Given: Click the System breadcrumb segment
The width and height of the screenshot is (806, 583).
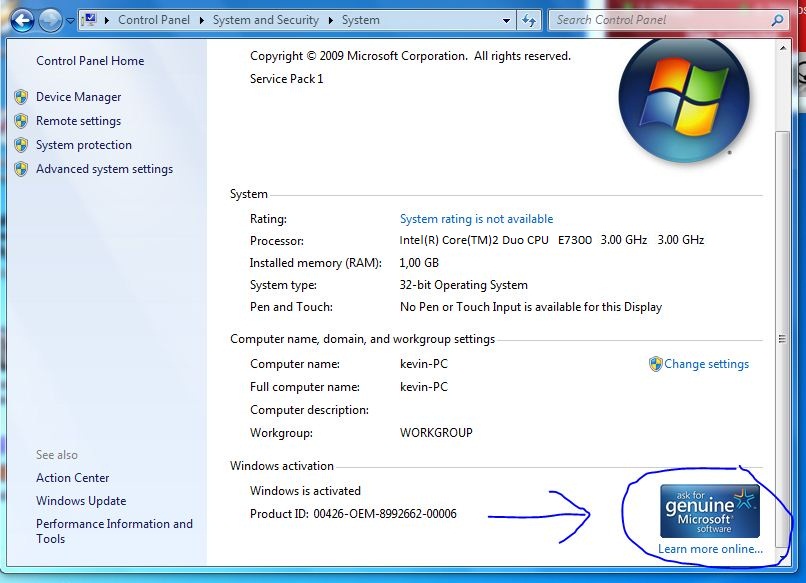Looking at the screenshot, I should [x=361, y=20].
